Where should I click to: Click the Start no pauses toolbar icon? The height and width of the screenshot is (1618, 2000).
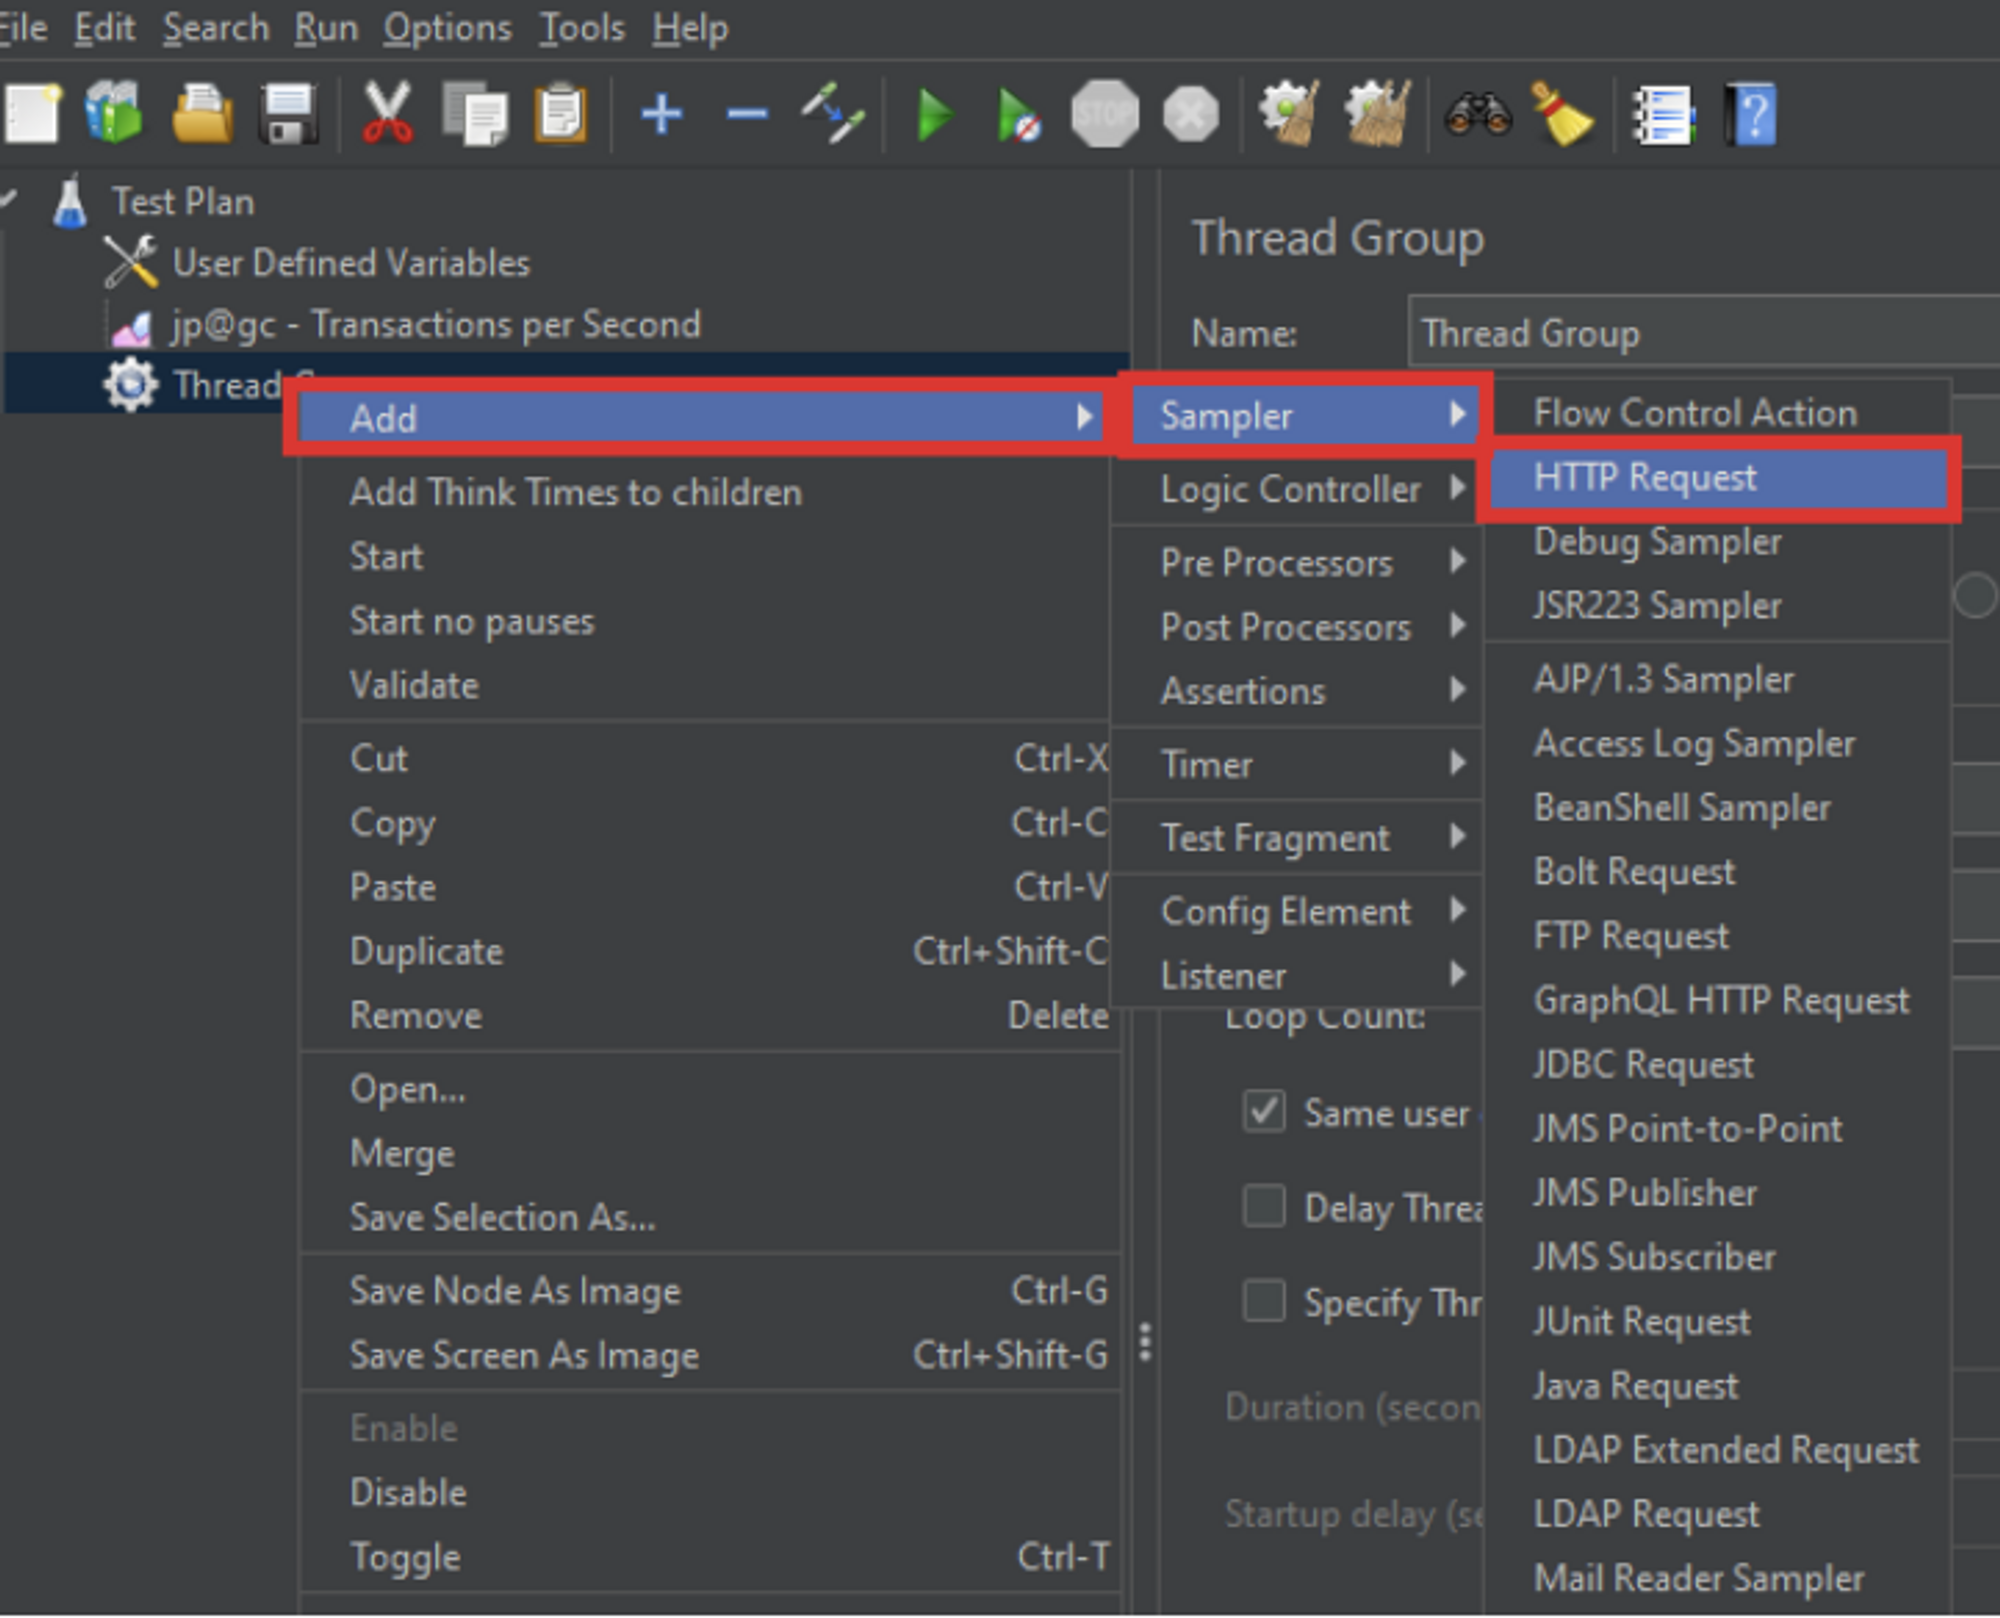pyautogui.click(x=1019, y=115)
